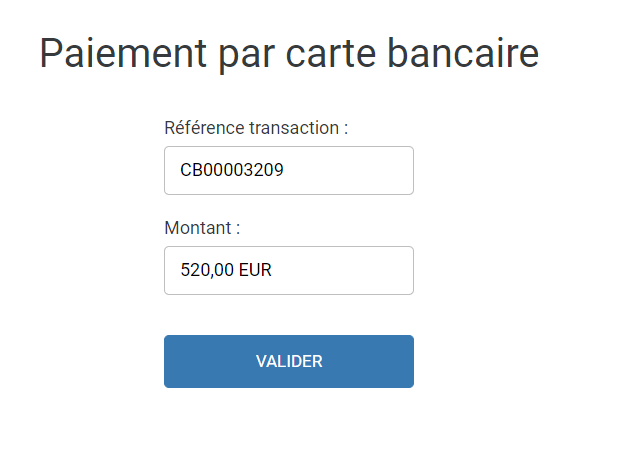Submit the payment with the blue VALIDER button
The height and width of the screenshot is (475, 623).
pyautogui.click(x=289, y=361)
